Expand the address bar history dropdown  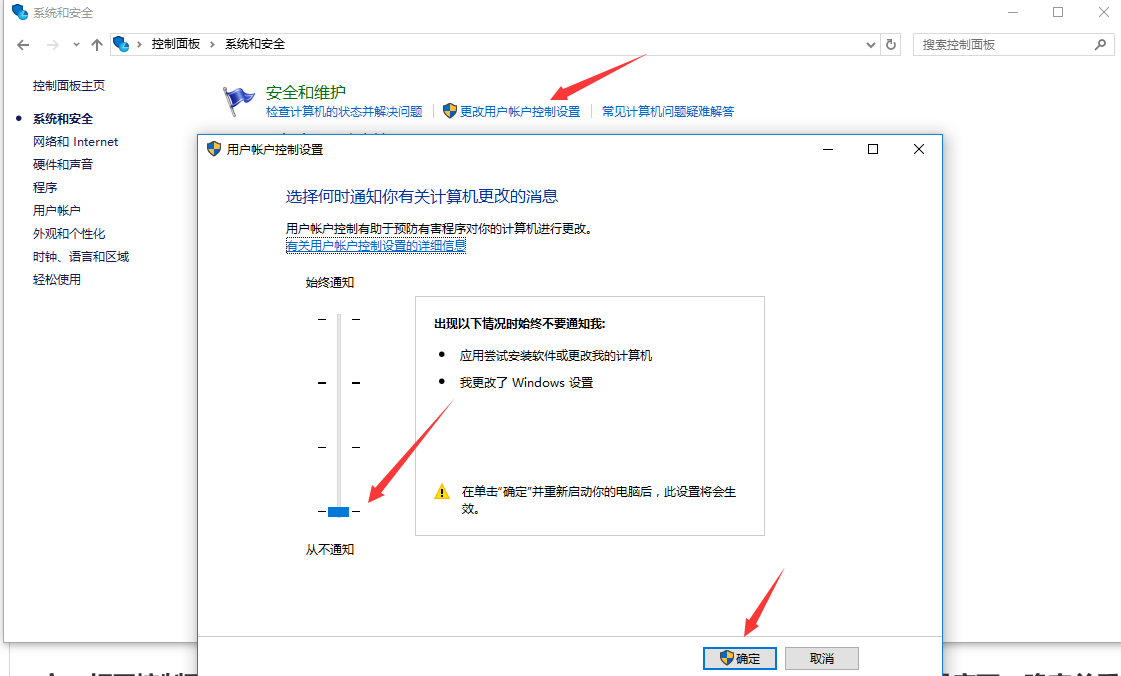tap(870, 45)
